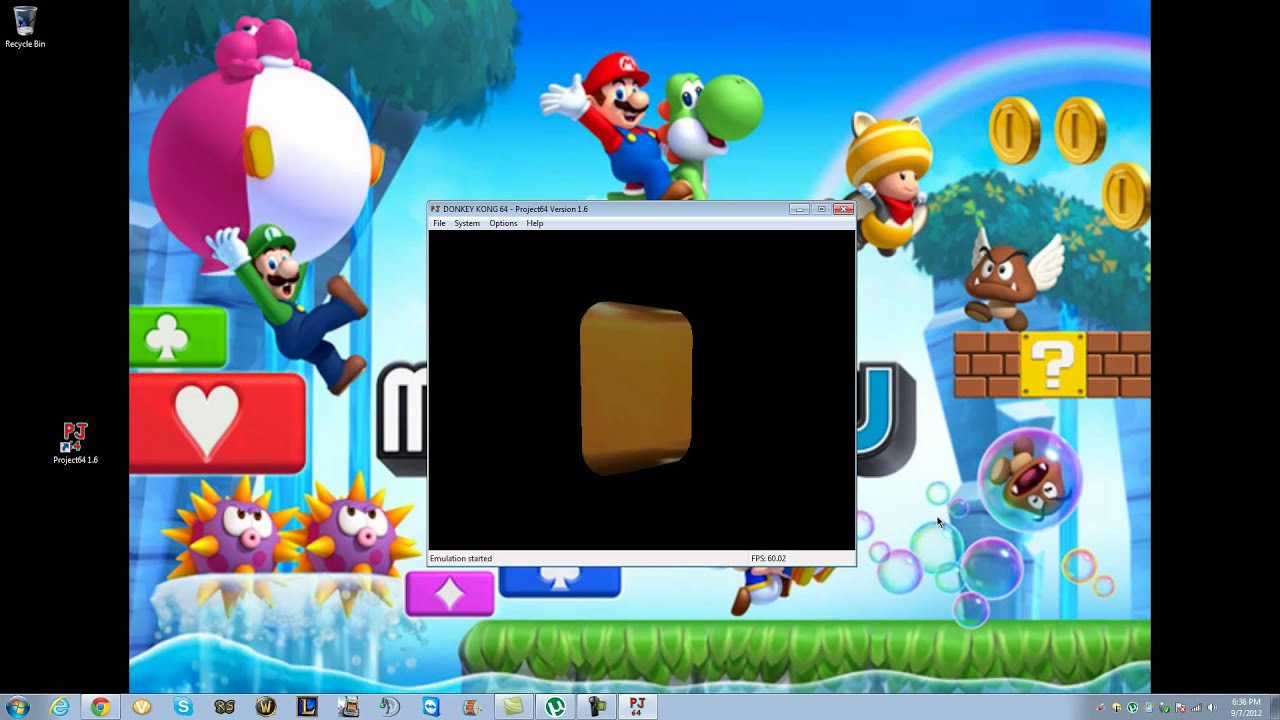Click the PJ icon in Project64 title bar
This screenshot has height=720, width=1280.
[x=435, y=209]
